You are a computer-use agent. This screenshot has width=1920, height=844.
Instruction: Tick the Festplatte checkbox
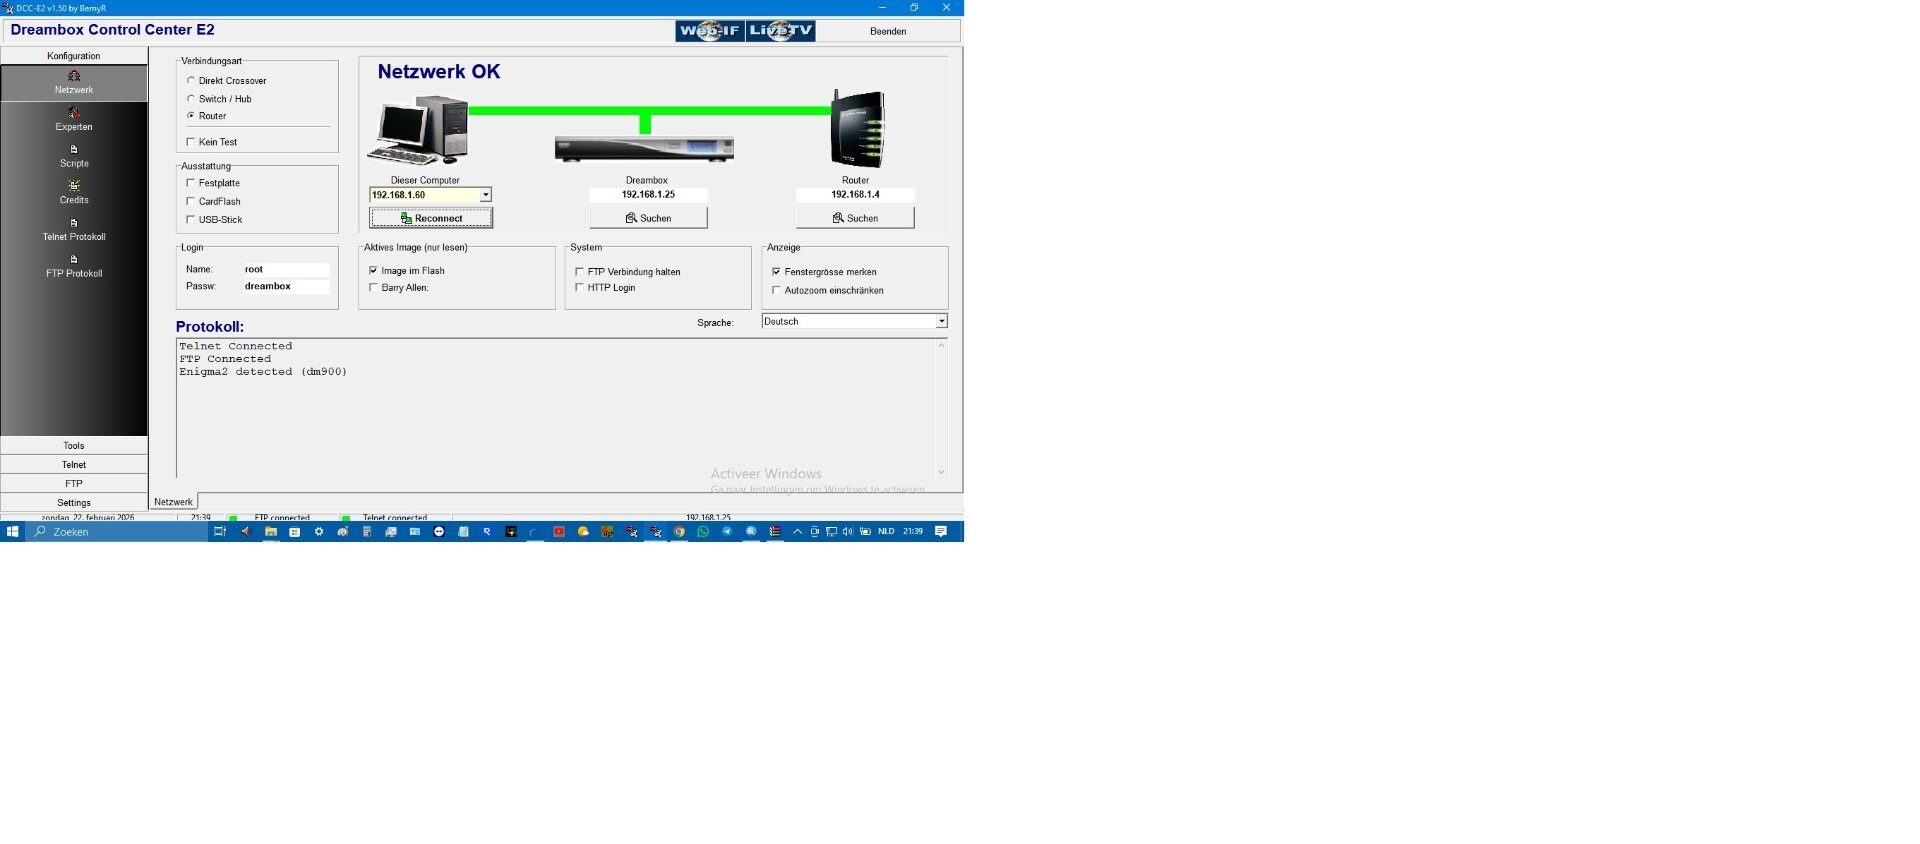point(191,183)
